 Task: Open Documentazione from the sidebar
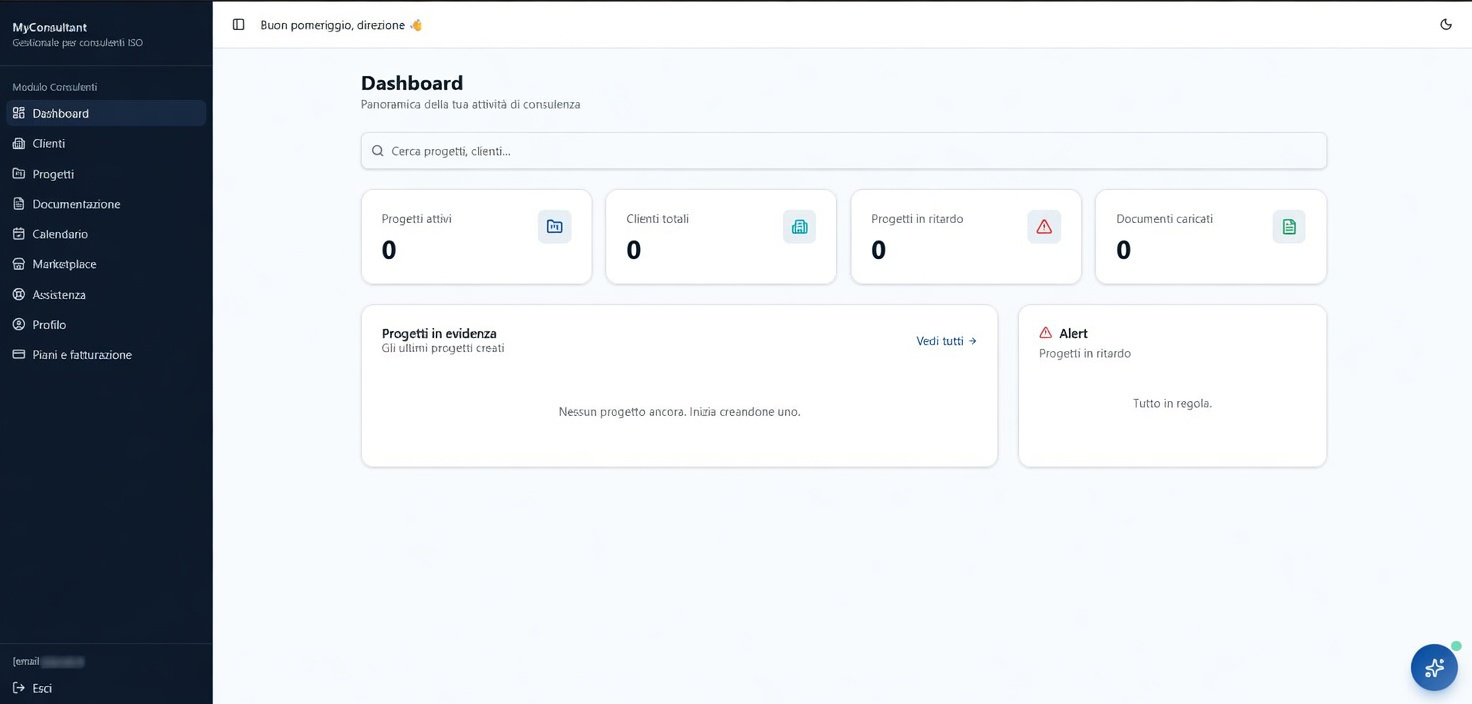tap(106, 203)
